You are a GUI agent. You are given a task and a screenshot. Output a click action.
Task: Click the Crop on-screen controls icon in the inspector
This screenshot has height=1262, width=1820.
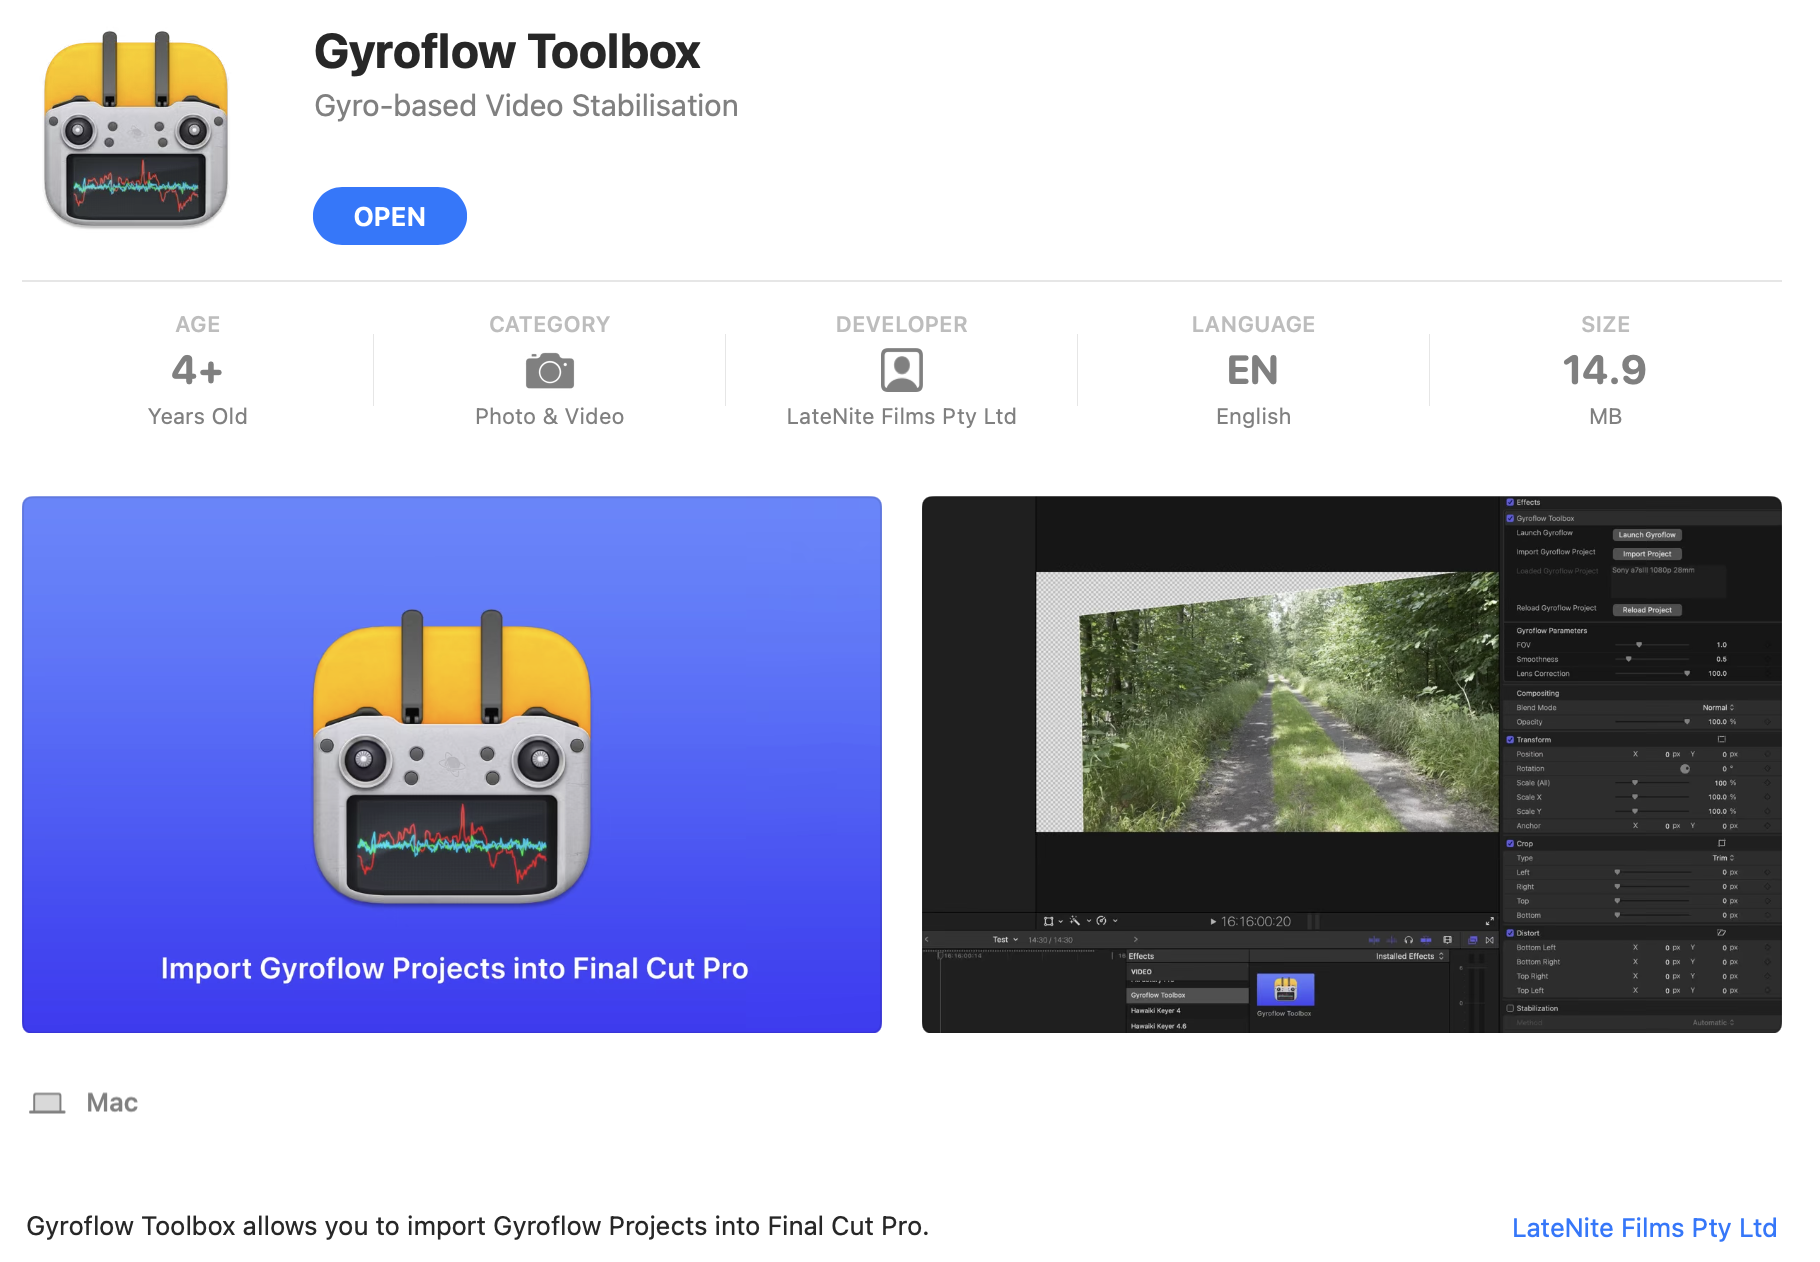coord(1722,844)
